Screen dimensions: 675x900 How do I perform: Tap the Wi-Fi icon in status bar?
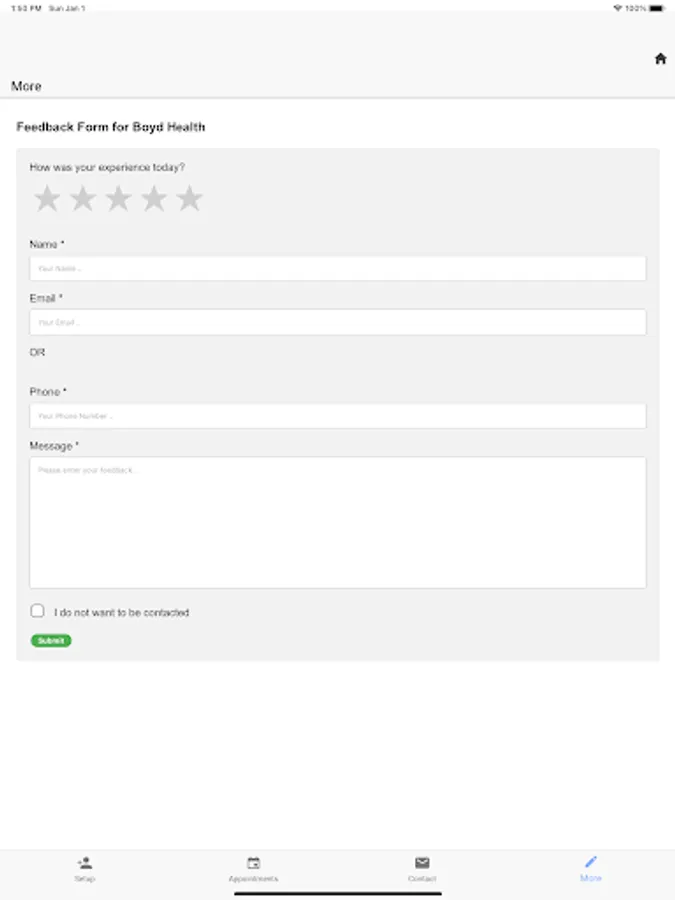point(618,8)
